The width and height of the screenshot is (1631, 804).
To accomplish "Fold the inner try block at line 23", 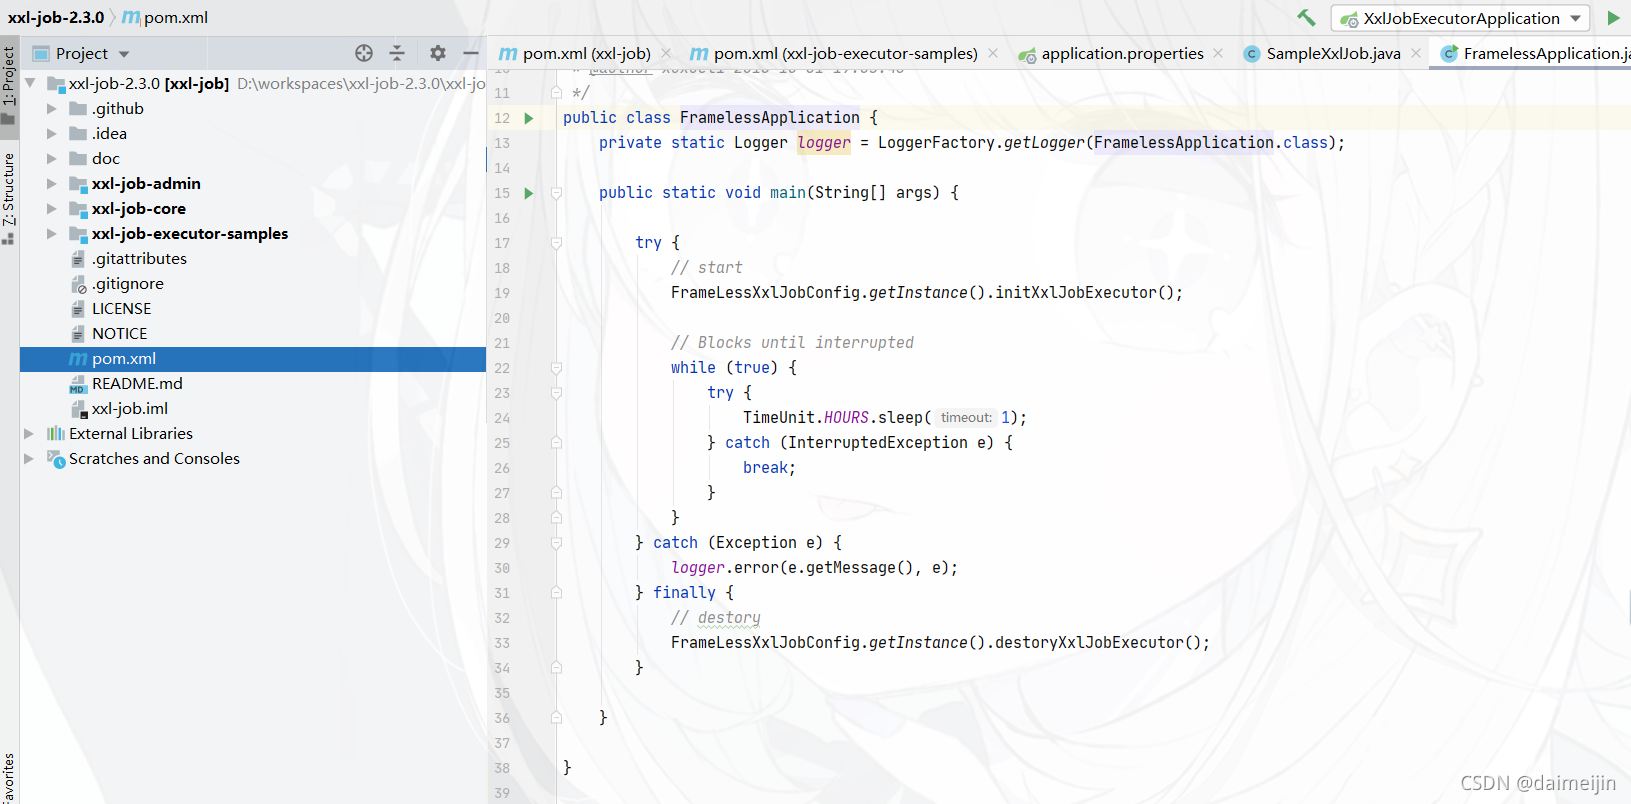I will coord(556,393).
